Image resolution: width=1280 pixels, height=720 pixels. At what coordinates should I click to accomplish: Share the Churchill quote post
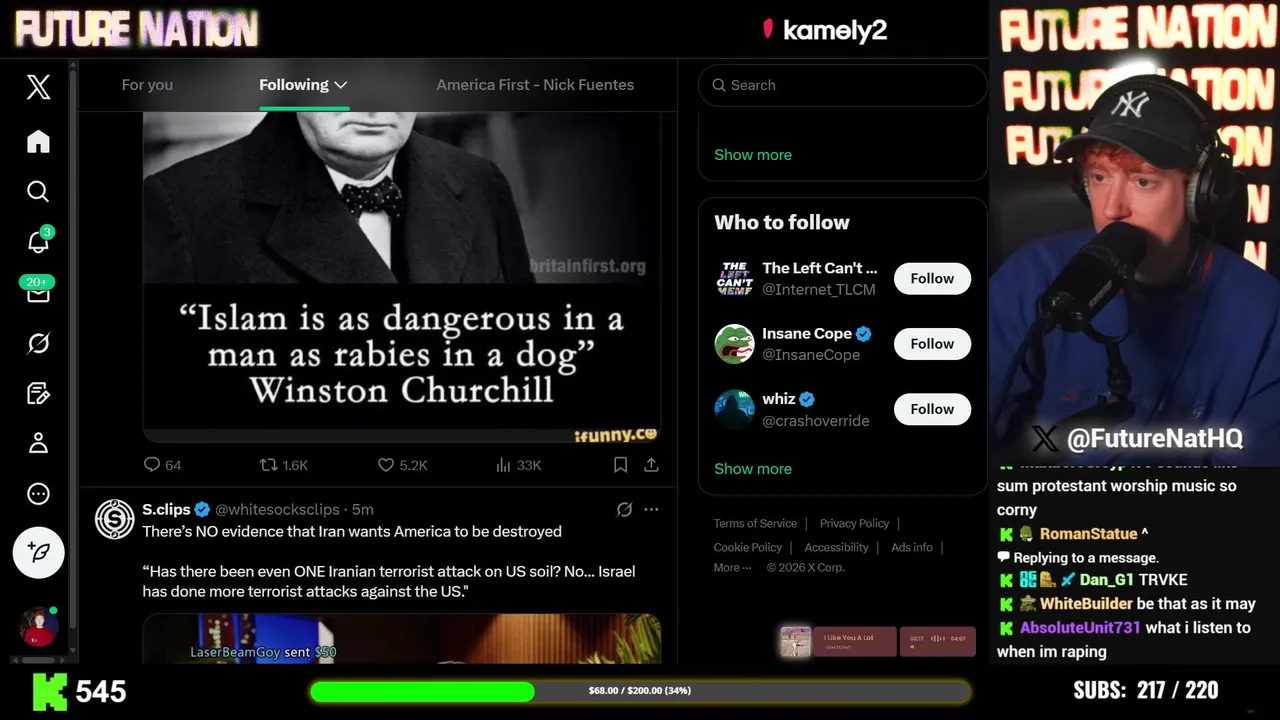coord(651,465)
